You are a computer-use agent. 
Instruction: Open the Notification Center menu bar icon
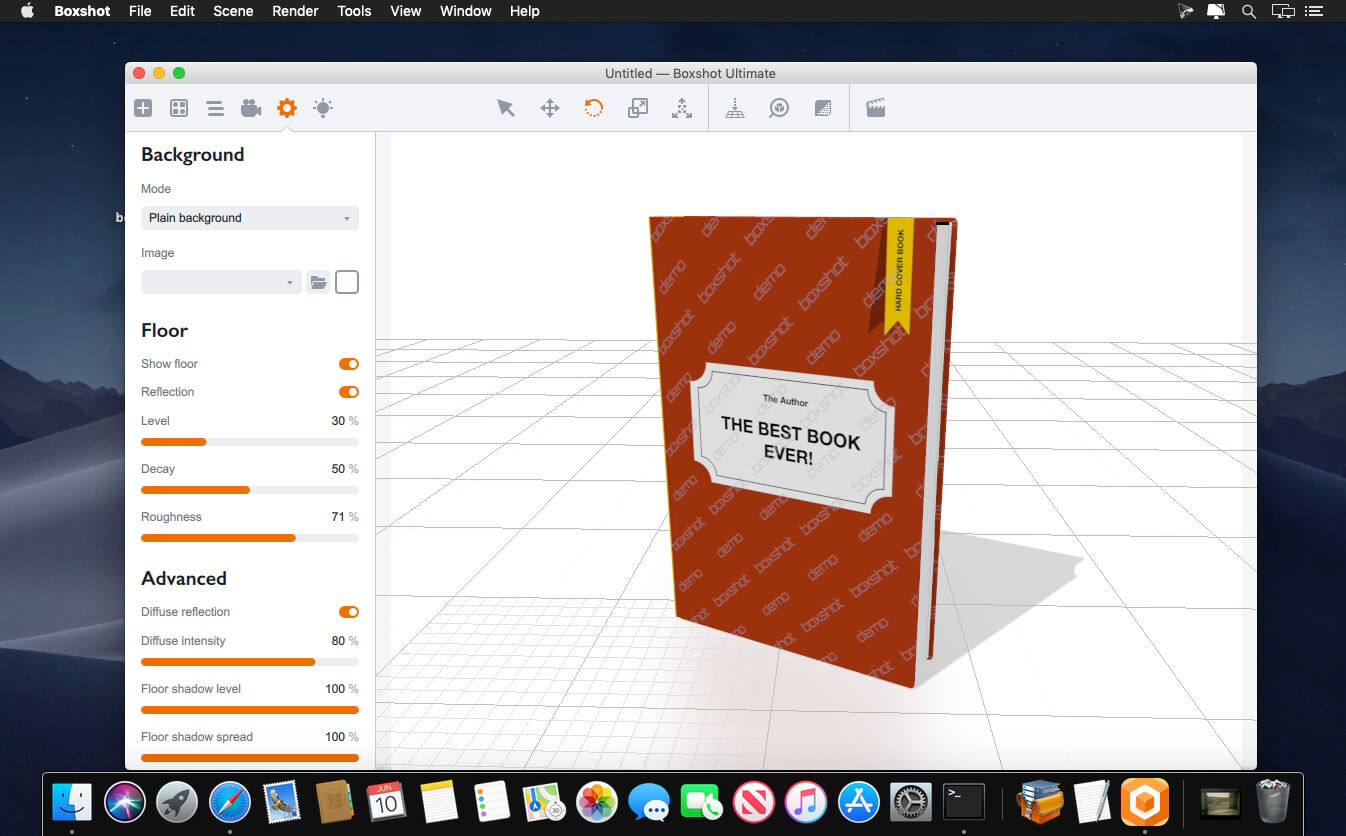[x=1315, y=11]
